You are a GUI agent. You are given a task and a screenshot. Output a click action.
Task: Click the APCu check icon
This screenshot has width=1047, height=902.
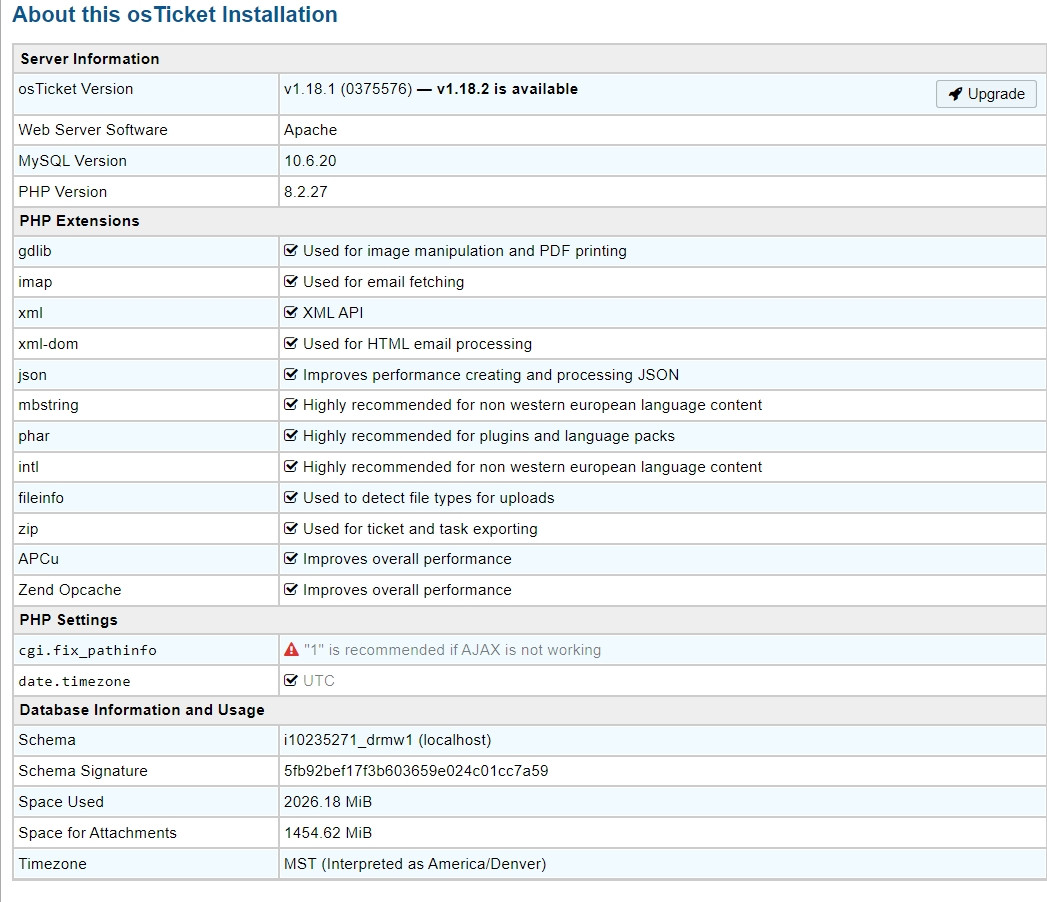(x=290, y=558)
